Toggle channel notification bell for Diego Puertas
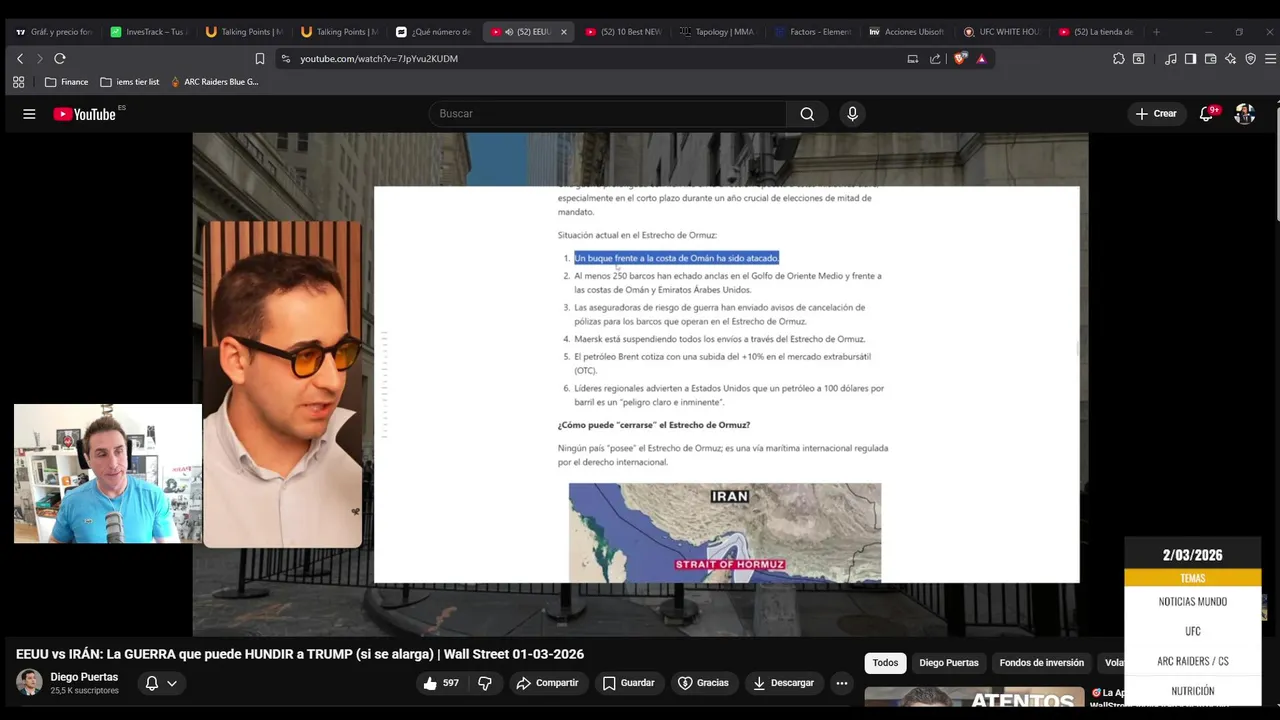This screenshot has height=720, width=1280. tap(152, 683)
